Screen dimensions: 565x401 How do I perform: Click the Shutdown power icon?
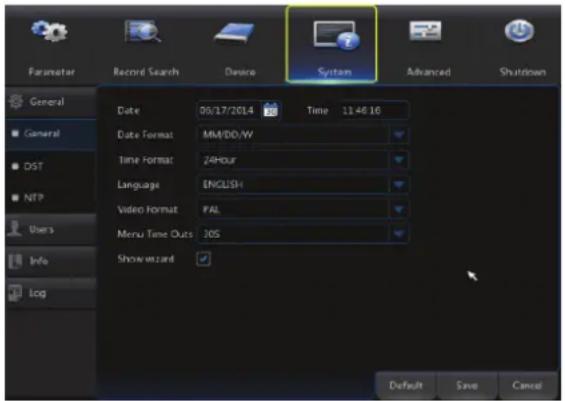(519, 31)
